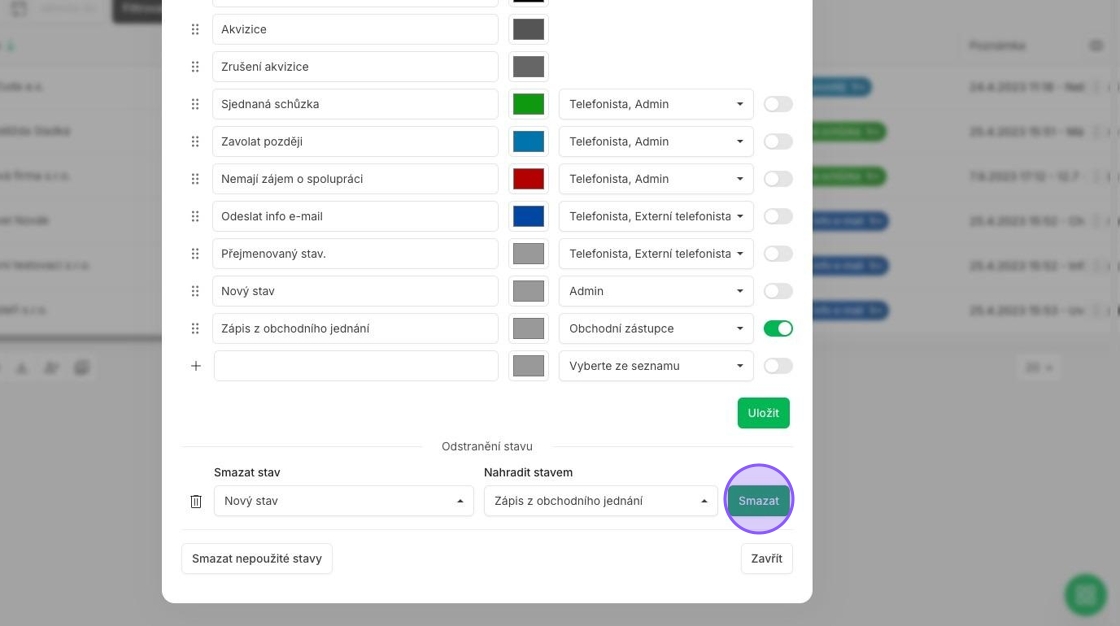Expand the Smazat stav dropdown

click(x=343, y=501)
